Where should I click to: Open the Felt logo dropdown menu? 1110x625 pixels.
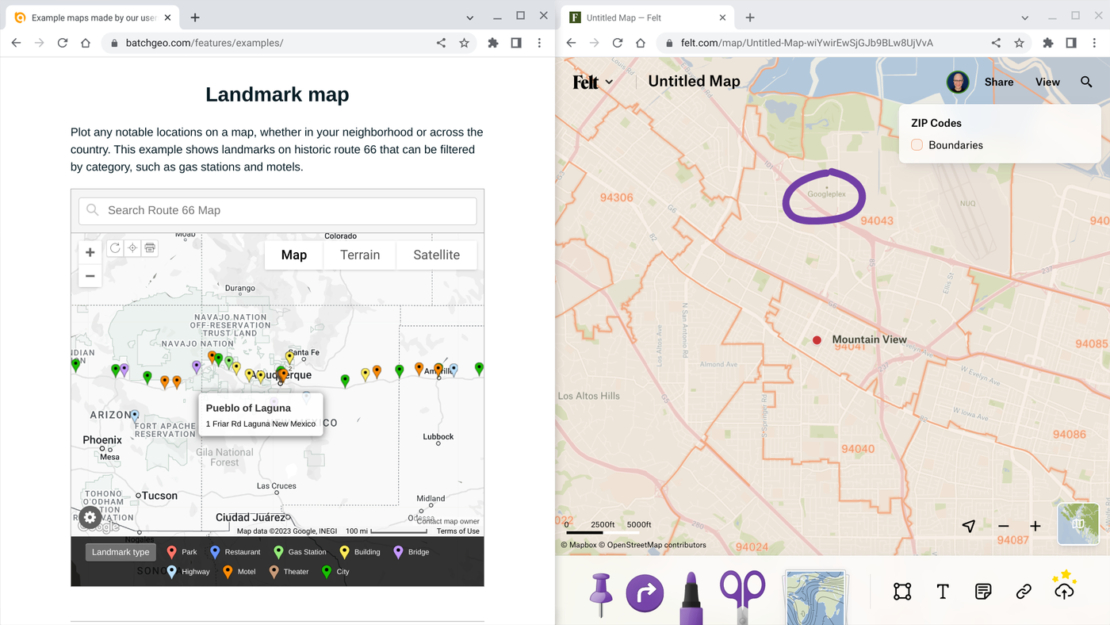593,82
